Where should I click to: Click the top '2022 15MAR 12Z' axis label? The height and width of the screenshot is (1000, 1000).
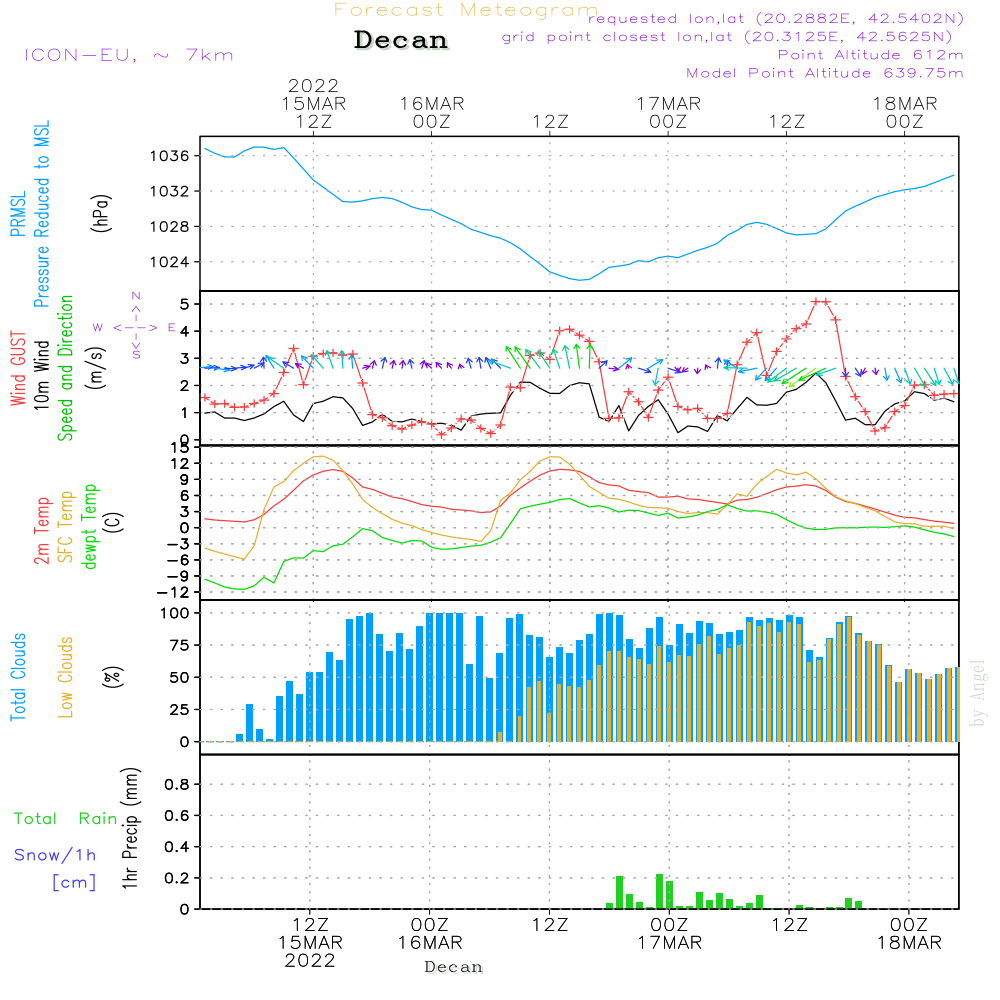(314, 103)
